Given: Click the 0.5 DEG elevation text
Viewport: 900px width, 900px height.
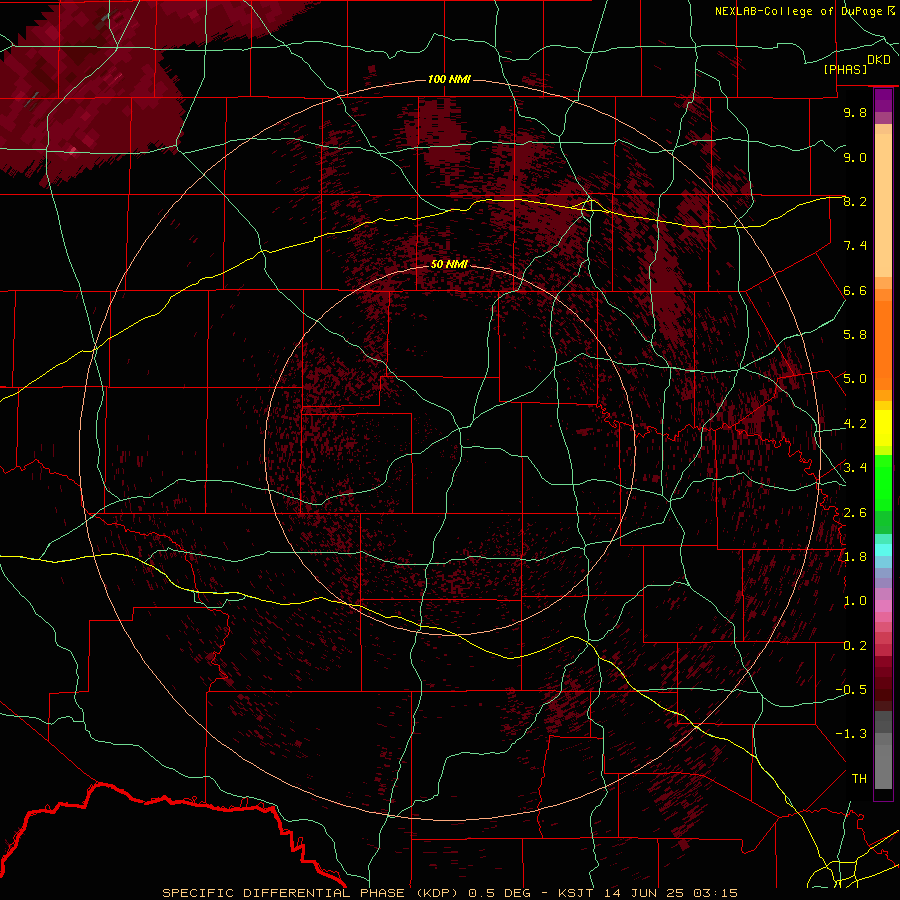Looking at the screenshot, I should click(497, 893).
